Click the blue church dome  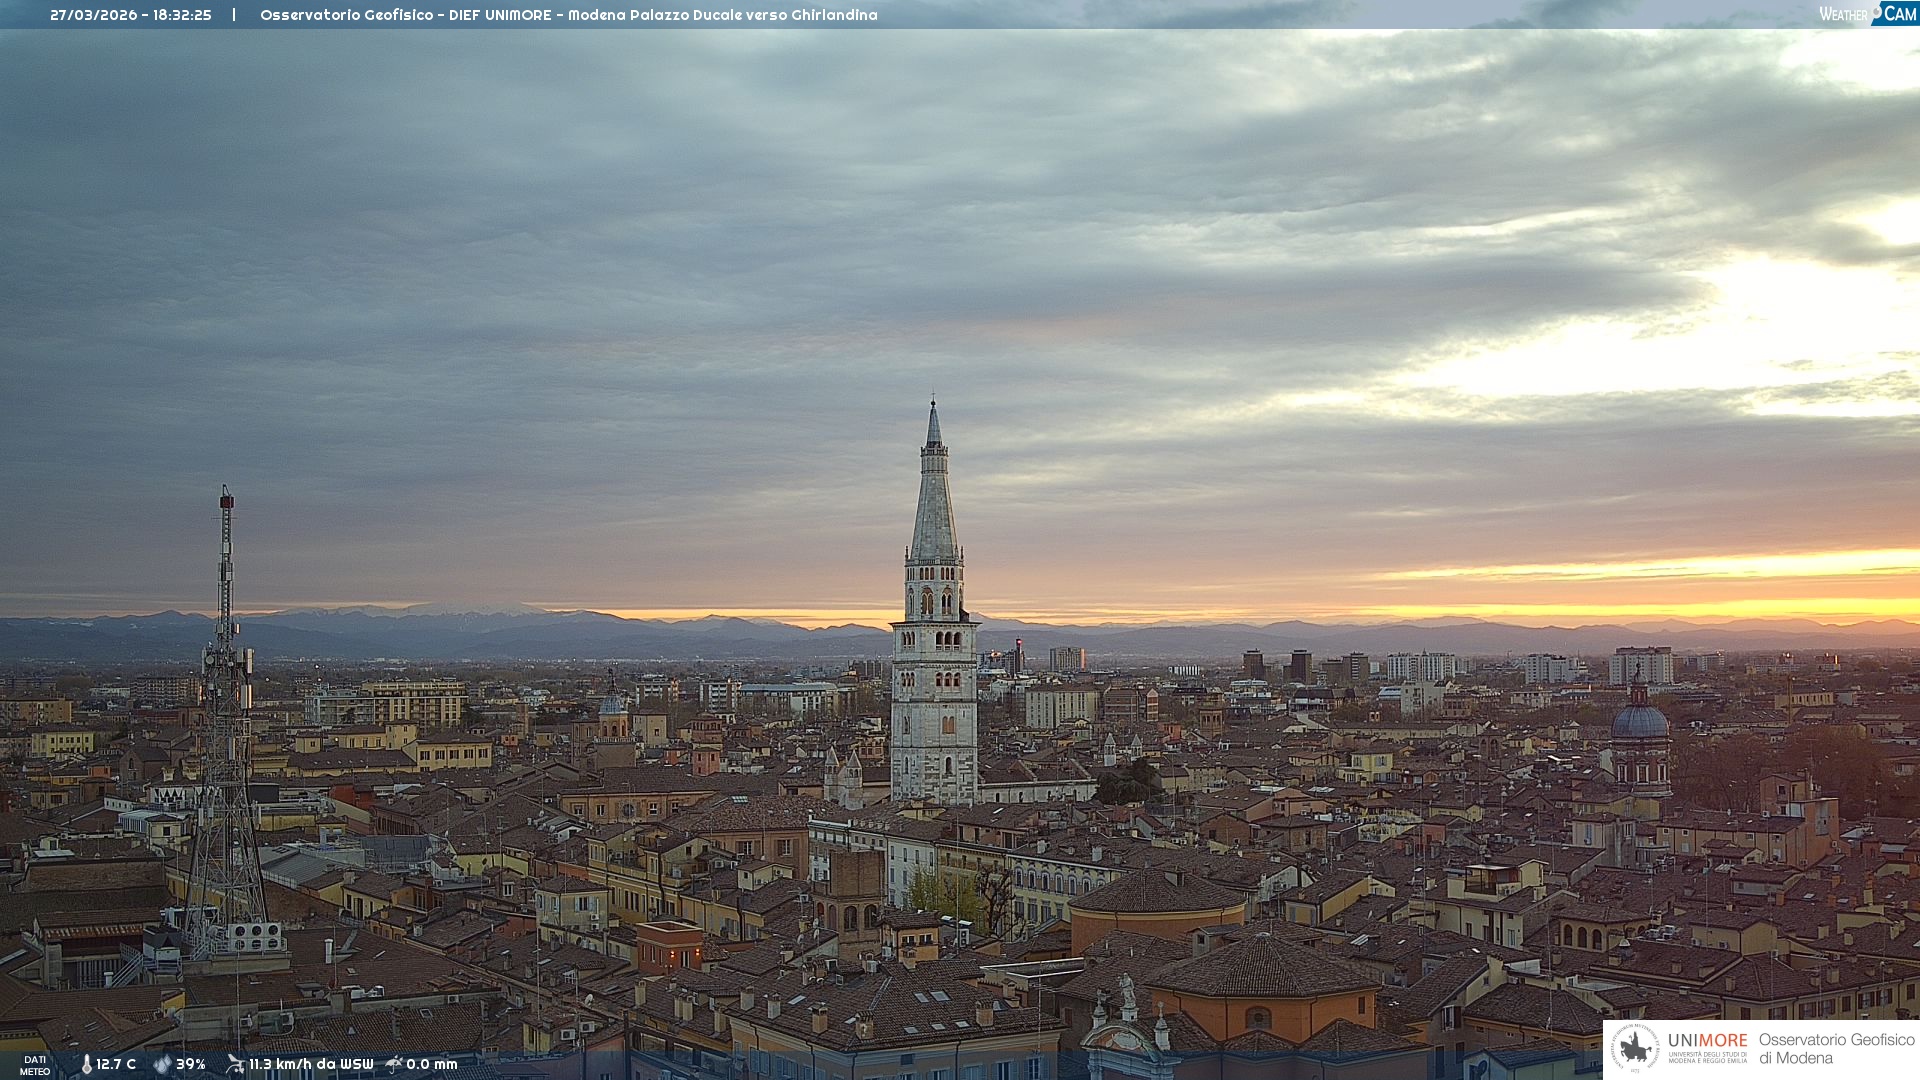pyautogui.click(x=1640, y=722)
